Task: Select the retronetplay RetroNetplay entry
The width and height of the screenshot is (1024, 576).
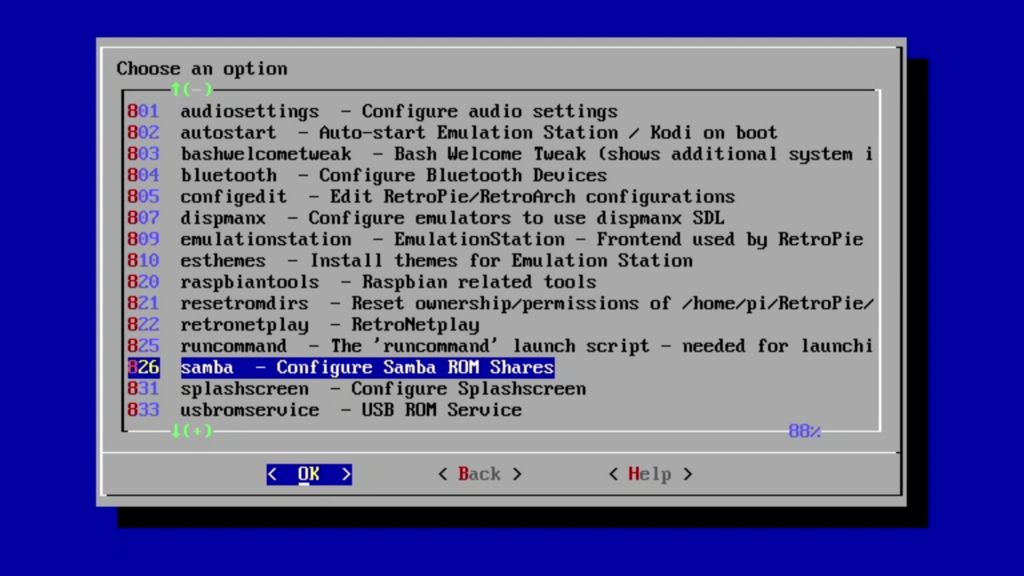Action: (x=303, y=325)
